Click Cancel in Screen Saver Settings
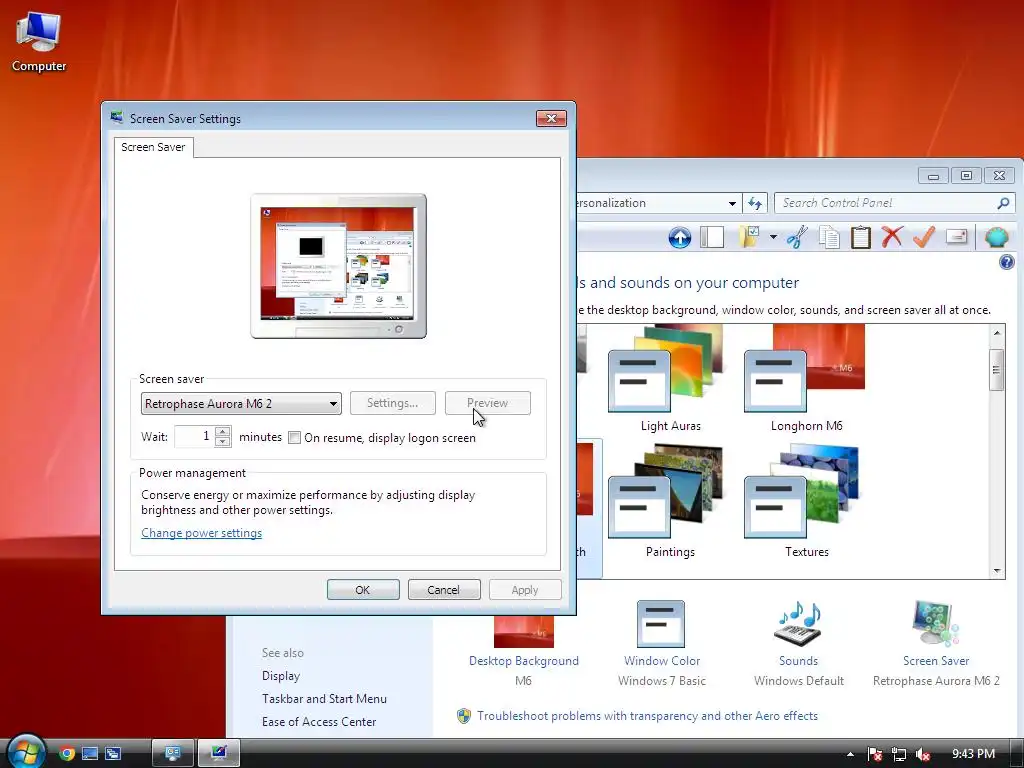 tap(444, 590)
